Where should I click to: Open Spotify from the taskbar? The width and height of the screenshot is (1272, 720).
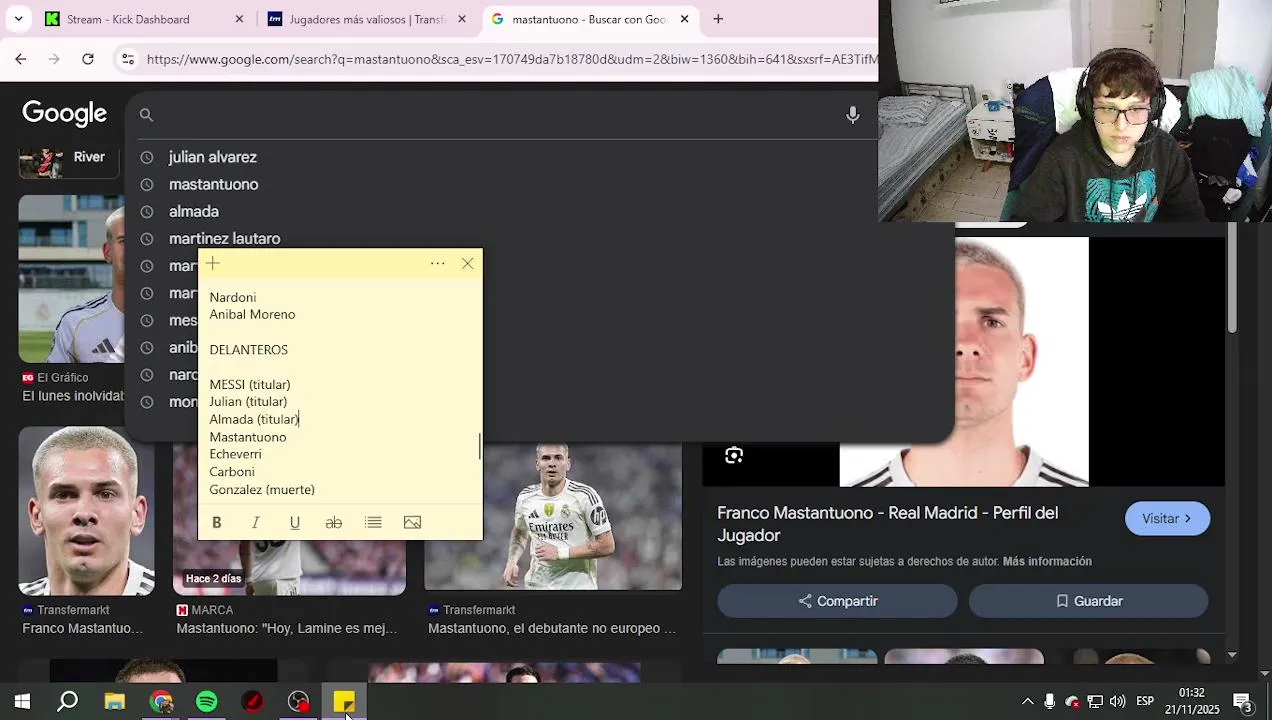click(207, 702)
